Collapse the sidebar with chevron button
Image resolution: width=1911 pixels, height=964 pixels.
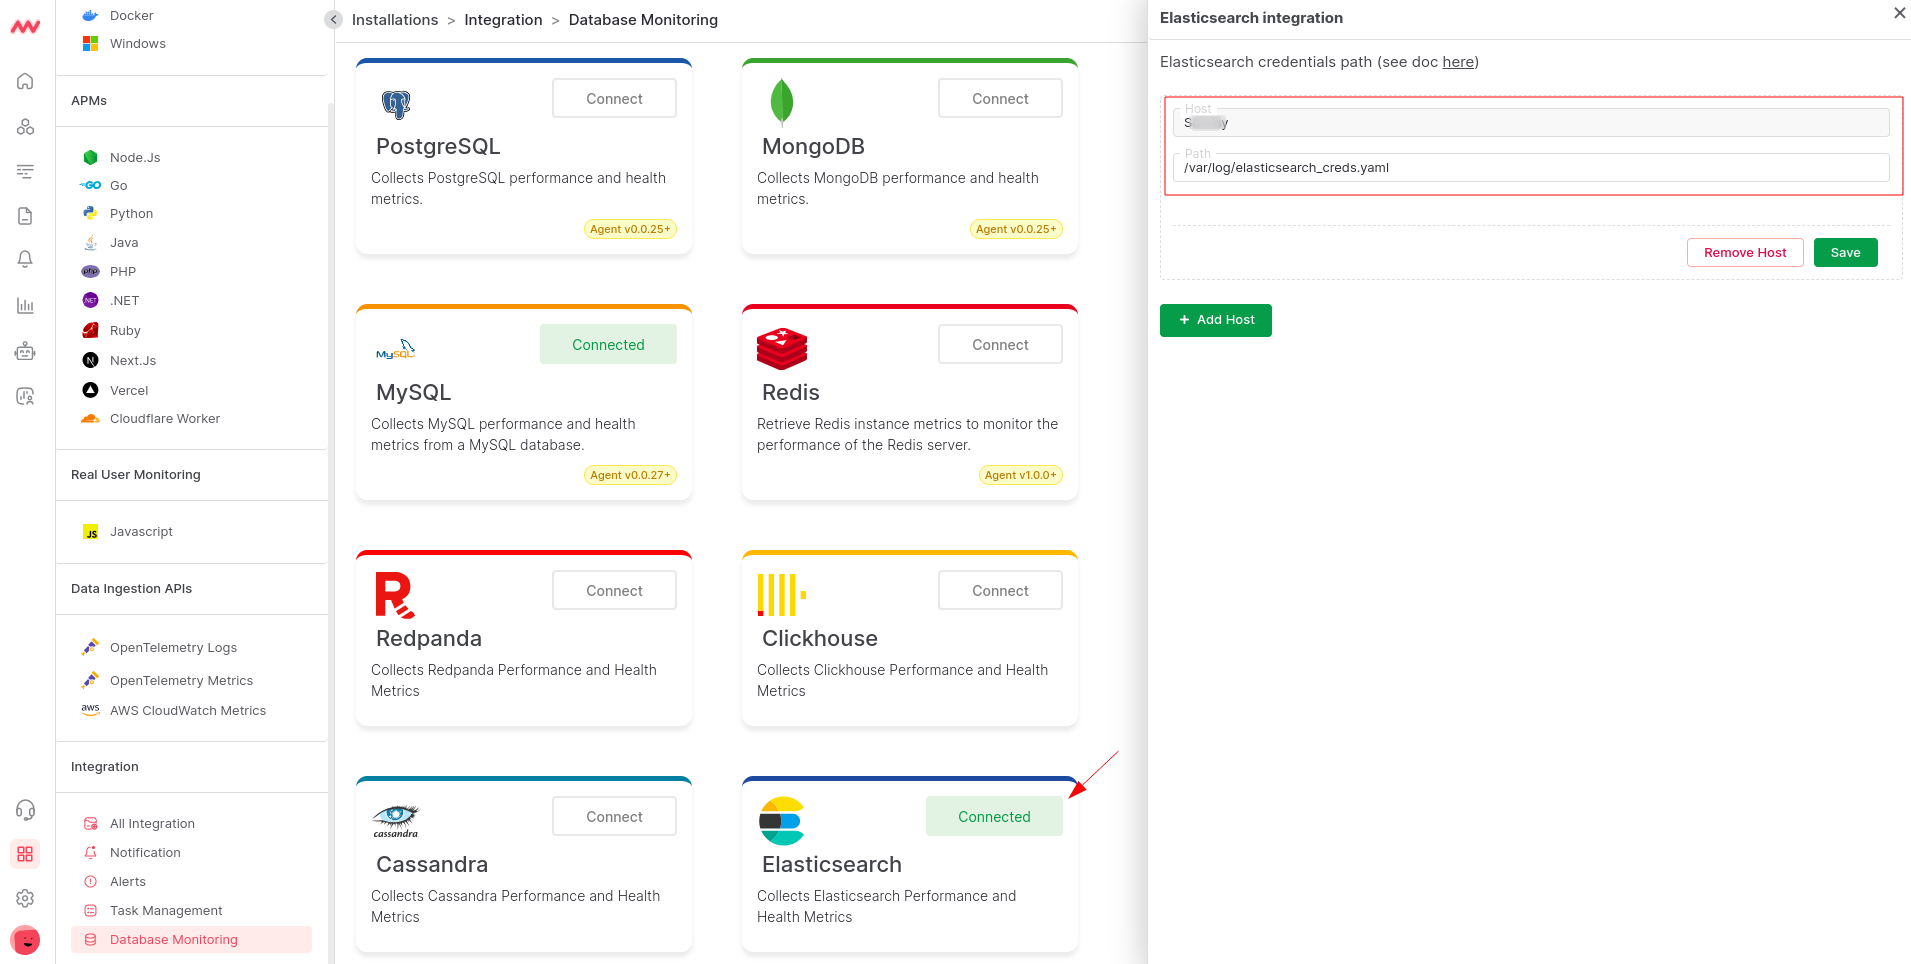point(334,20)
